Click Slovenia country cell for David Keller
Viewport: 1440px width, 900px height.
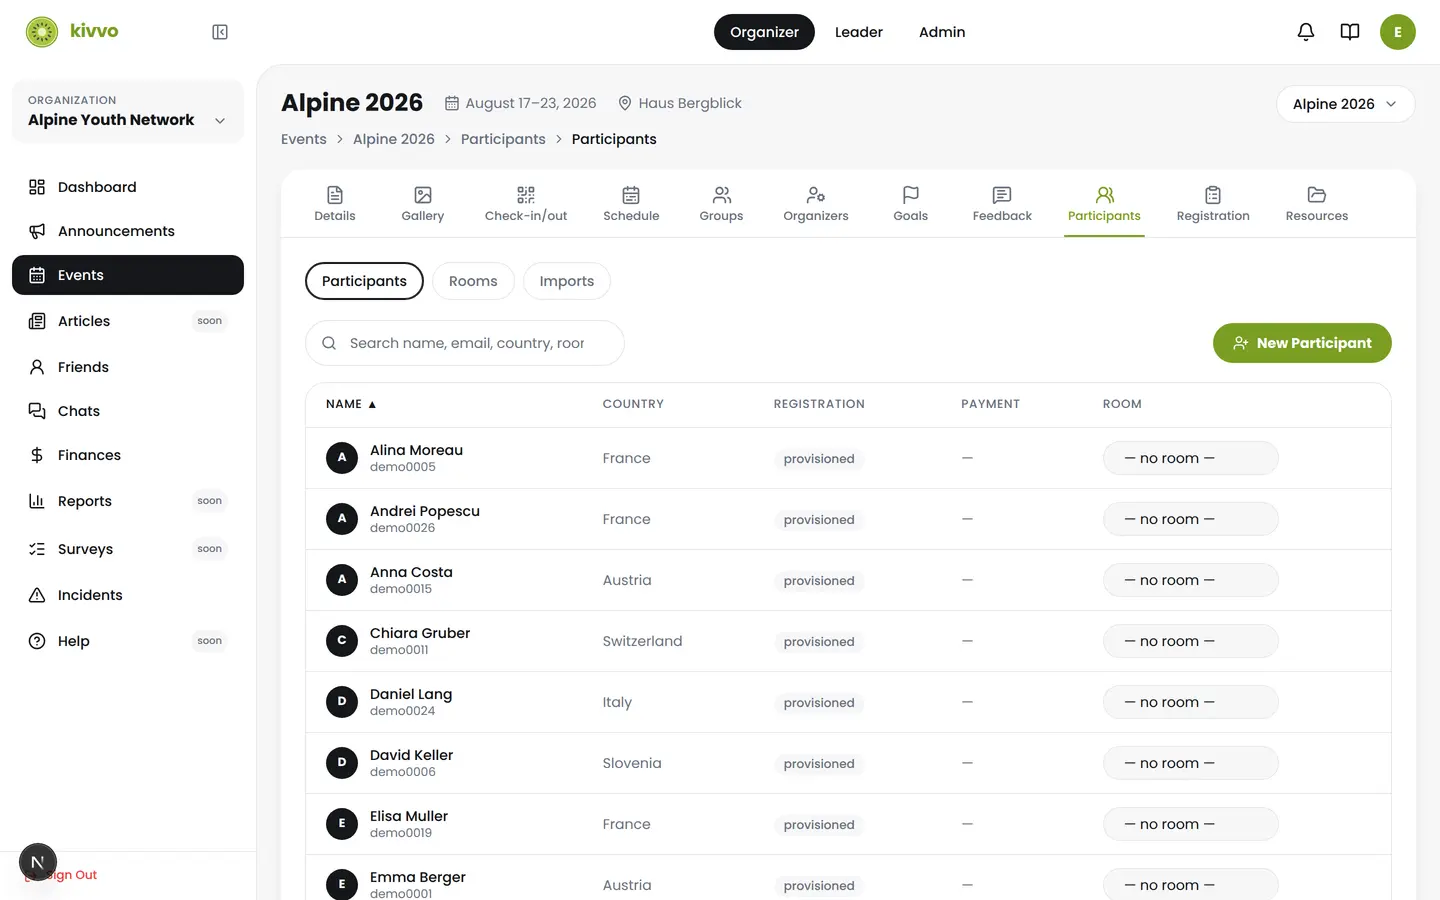pos(632,763)
